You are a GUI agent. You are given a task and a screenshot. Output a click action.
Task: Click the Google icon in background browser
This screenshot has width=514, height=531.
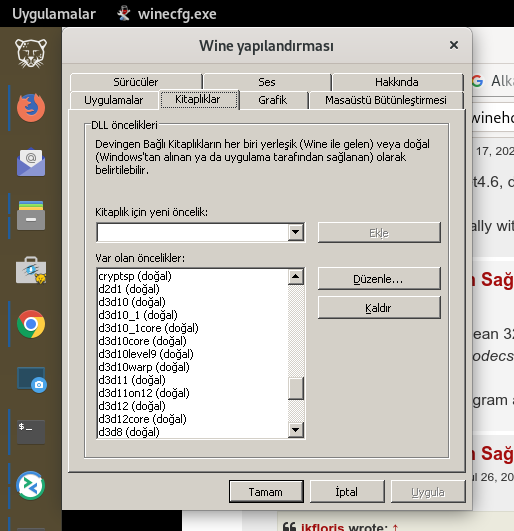click(477, 81)
